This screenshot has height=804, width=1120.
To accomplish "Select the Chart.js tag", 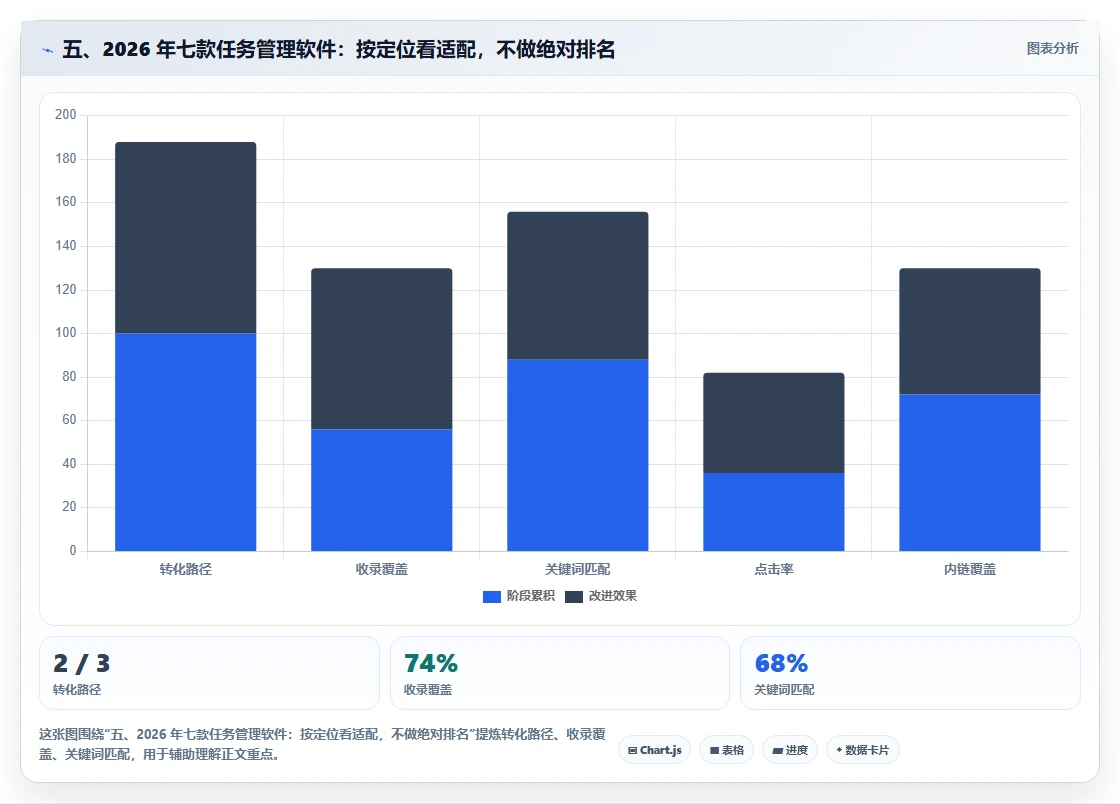I will tap(654, 750).
